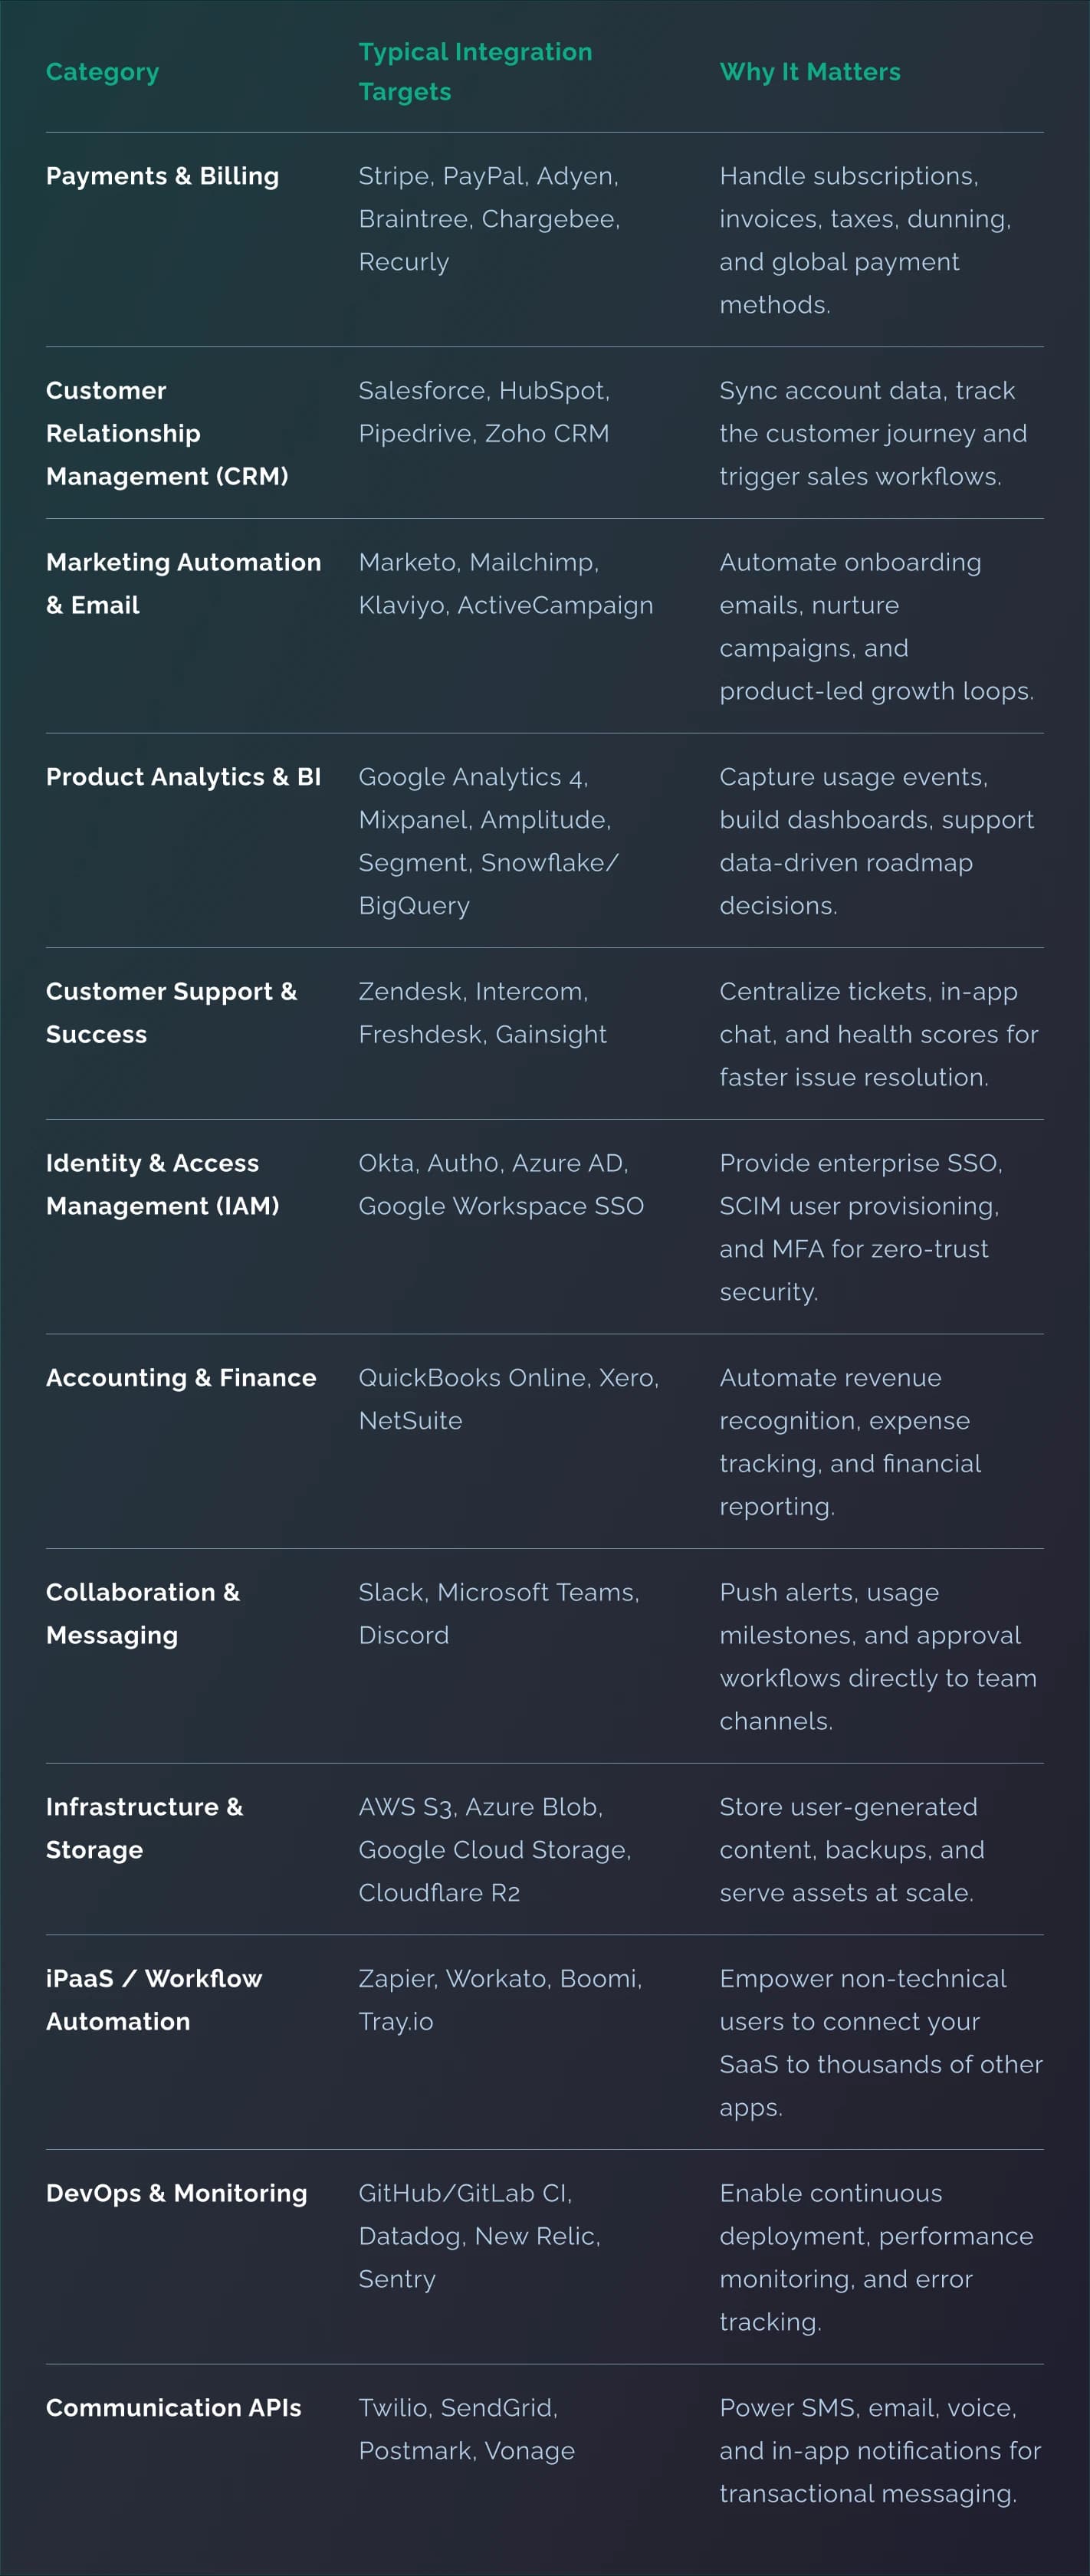This screenshot has width=1090, height=2576.
Task: Select the Infrastructure & Storage label
Action: click(x=144, y=1828)
